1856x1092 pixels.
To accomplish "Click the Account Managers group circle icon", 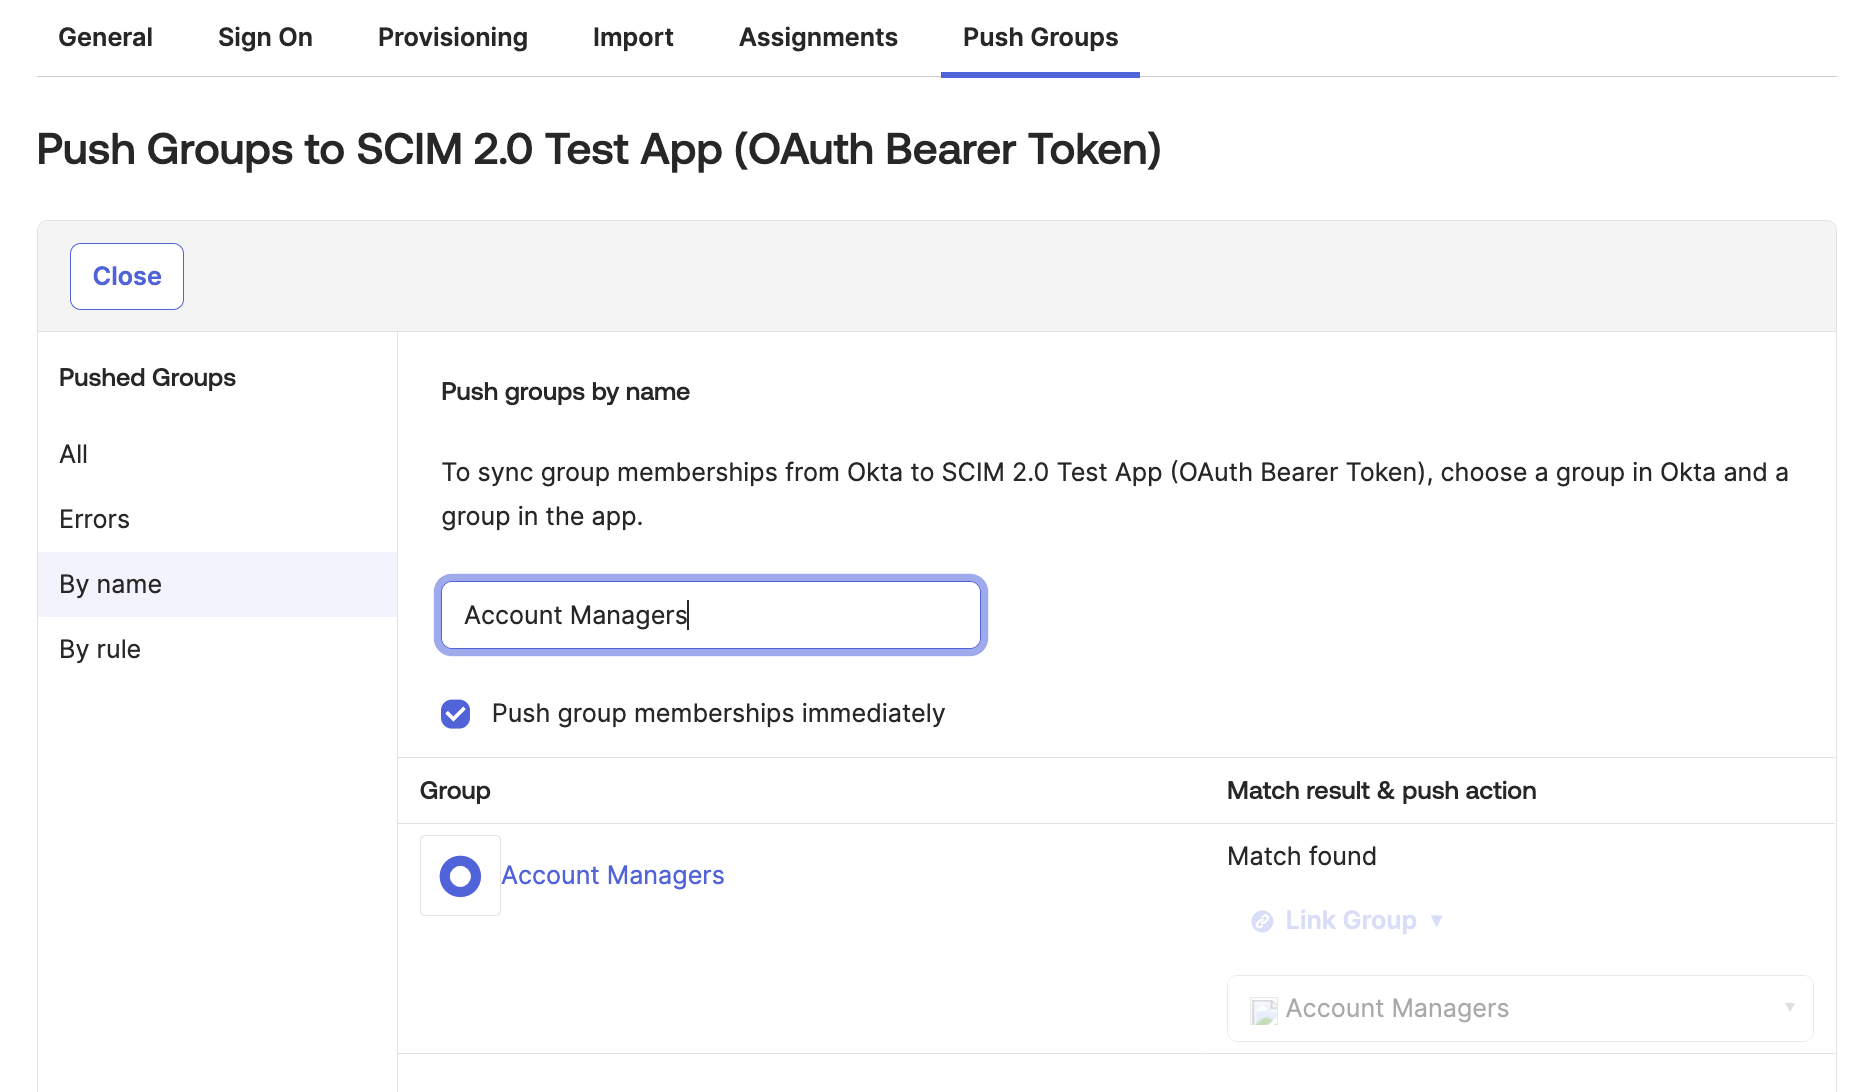I will tap(460, 876).
